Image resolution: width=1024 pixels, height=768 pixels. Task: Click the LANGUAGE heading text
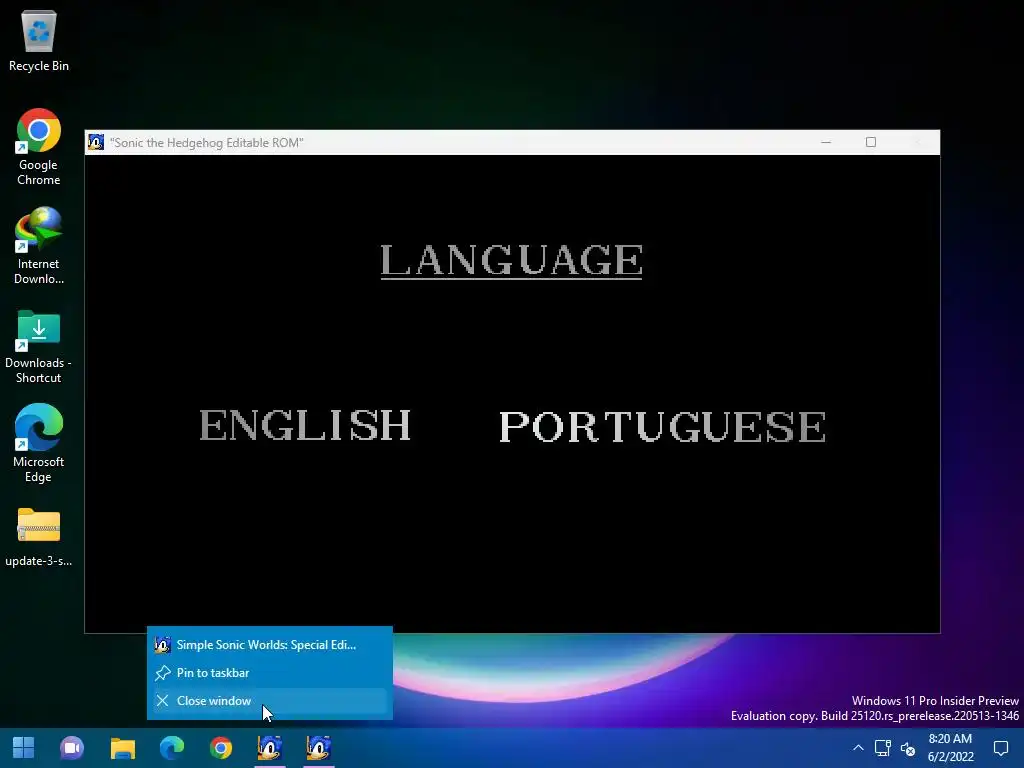click(511, 261)
